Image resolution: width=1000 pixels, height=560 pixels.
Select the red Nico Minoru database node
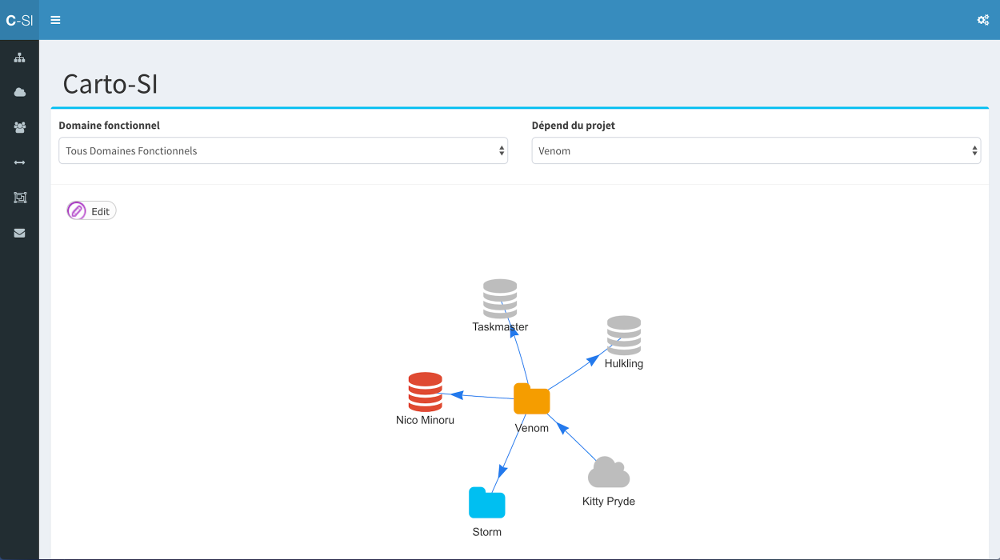pos(425,392)
